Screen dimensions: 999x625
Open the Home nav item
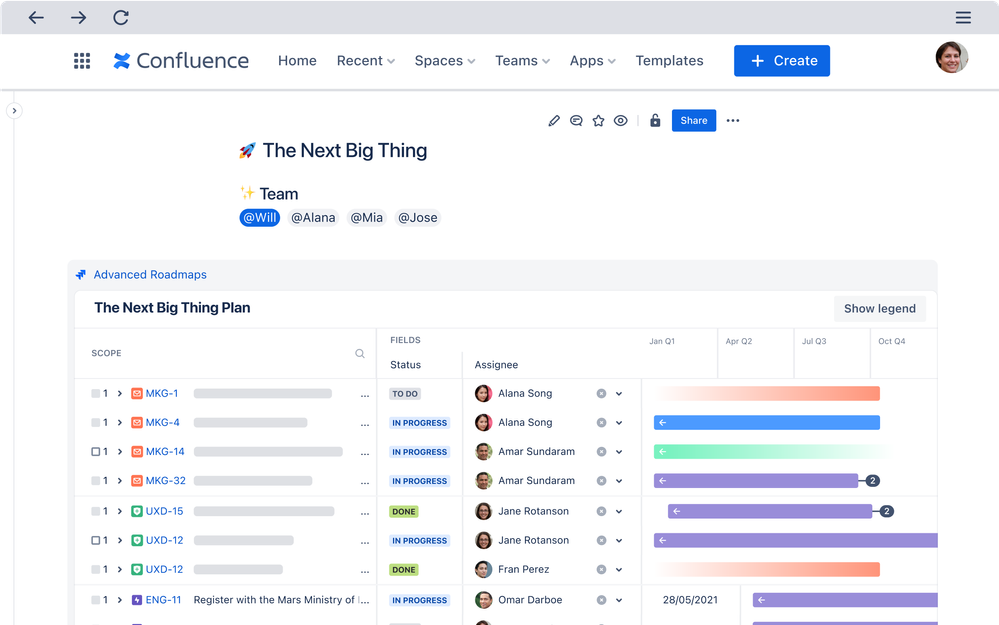coord(297,61)
